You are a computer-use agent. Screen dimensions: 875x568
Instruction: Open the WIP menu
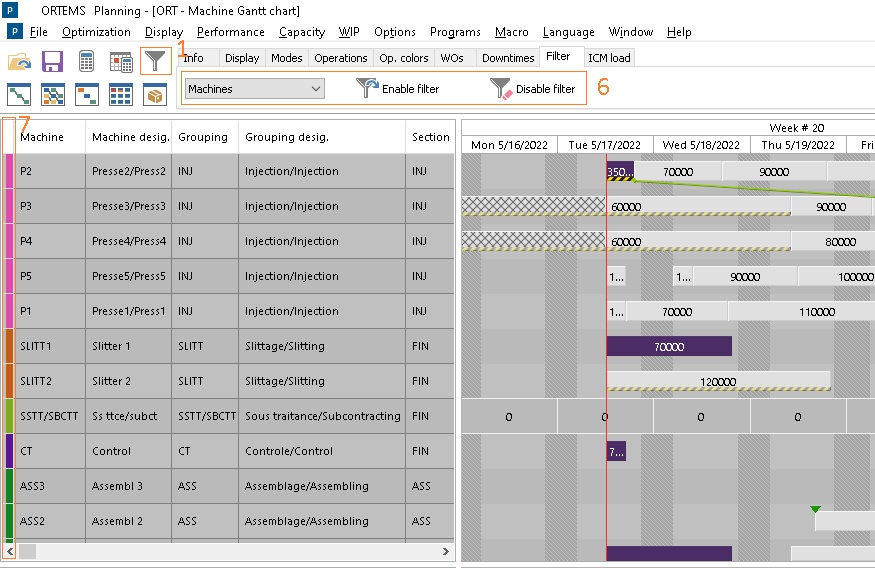pos(349,32)
